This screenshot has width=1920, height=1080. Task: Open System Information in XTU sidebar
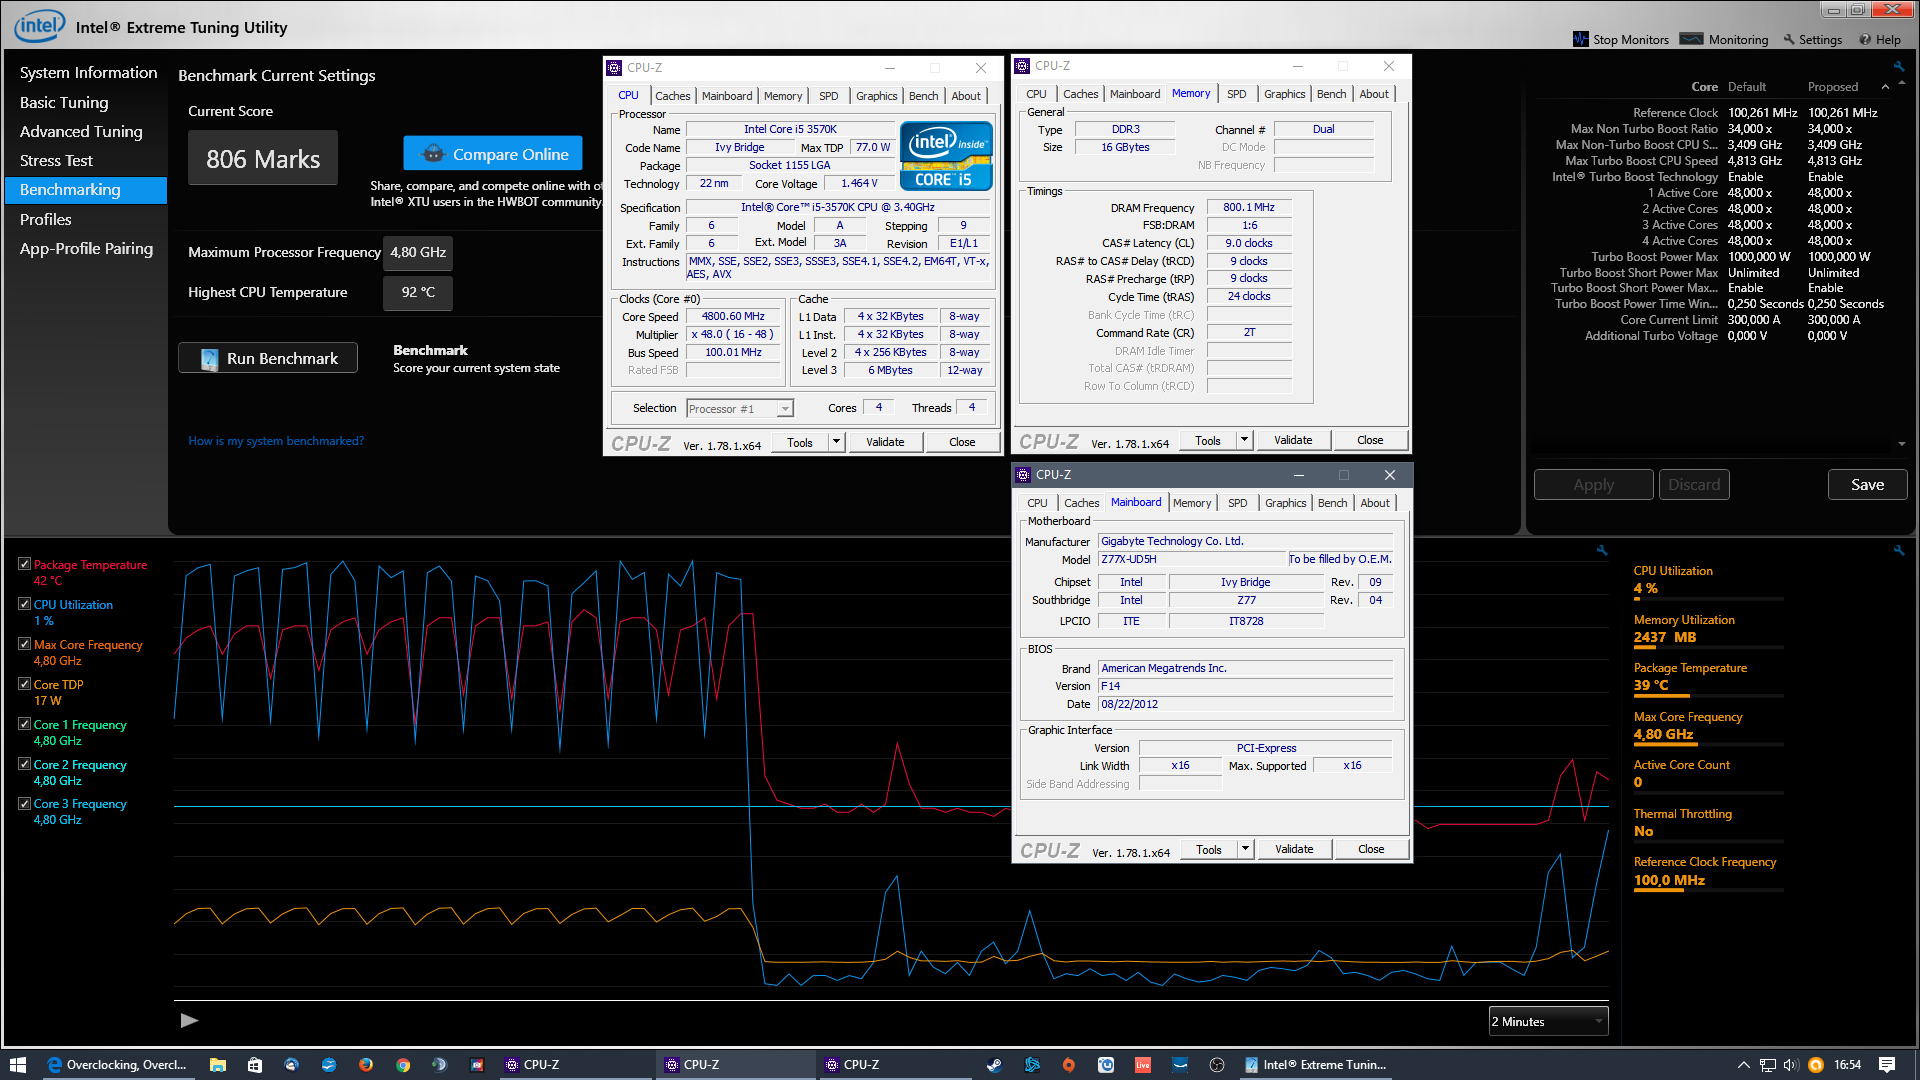point(88,72)
